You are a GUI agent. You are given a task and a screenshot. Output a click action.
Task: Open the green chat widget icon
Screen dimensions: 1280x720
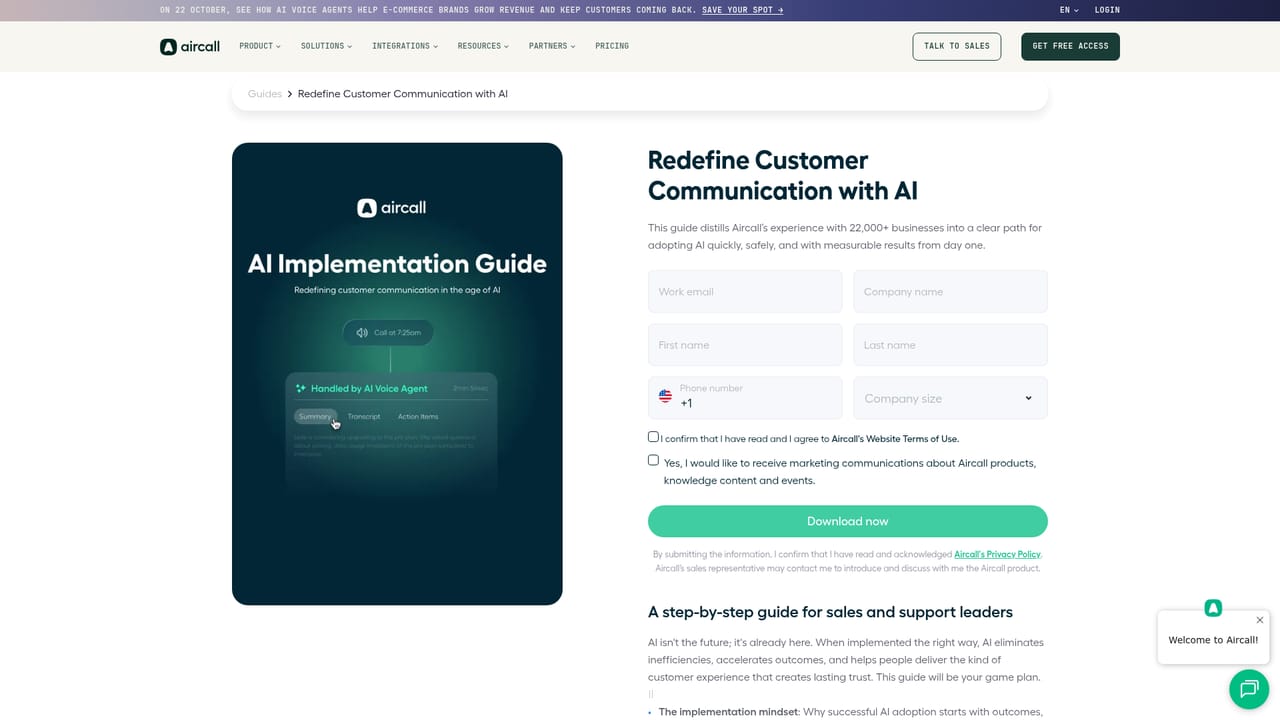tap(1249, 689)
